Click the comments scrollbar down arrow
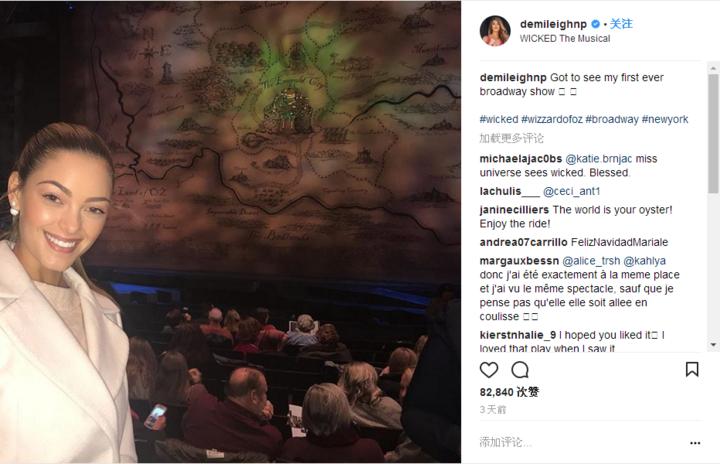Viewport: 720px width, 464px height. [713, 345]
